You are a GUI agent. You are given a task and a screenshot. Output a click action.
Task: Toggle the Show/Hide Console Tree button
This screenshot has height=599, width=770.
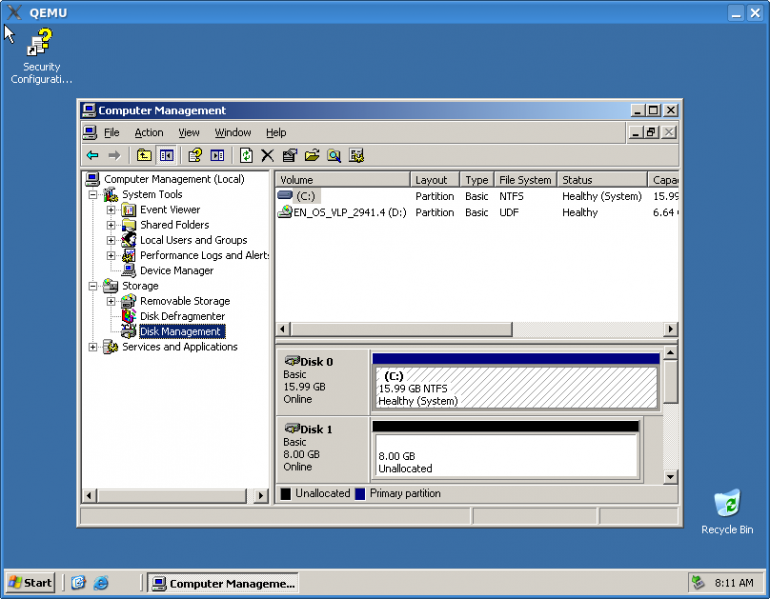coord(166,155)
